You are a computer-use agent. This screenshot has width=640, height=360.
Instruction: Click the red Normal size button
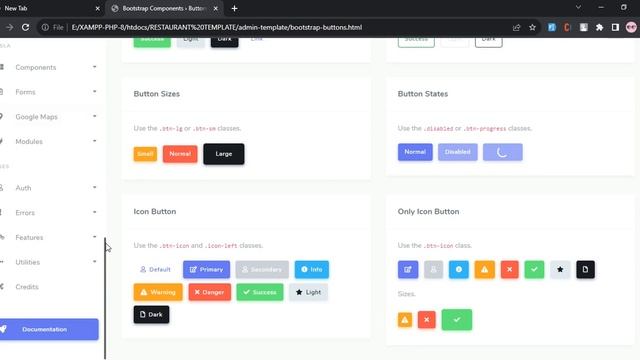(180, 154)
